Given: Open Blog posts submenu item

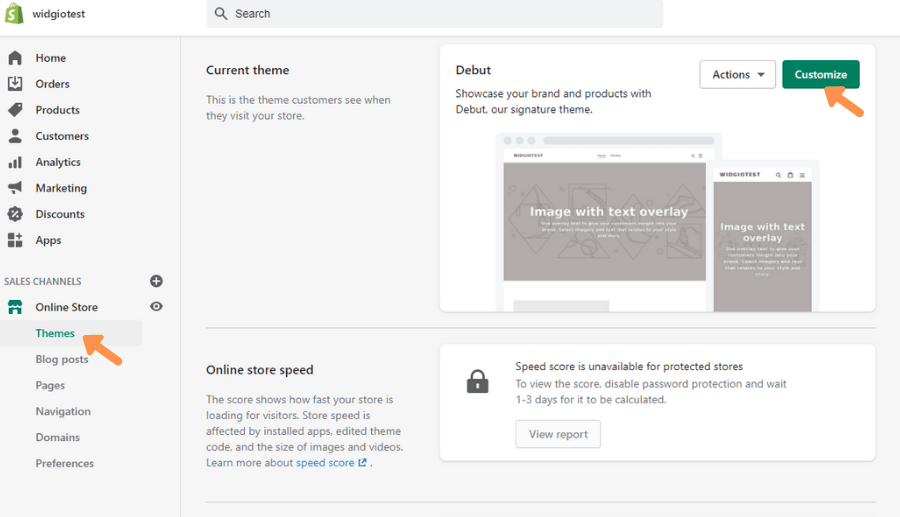Looking at the screenshot, I should tap(62, 359).
